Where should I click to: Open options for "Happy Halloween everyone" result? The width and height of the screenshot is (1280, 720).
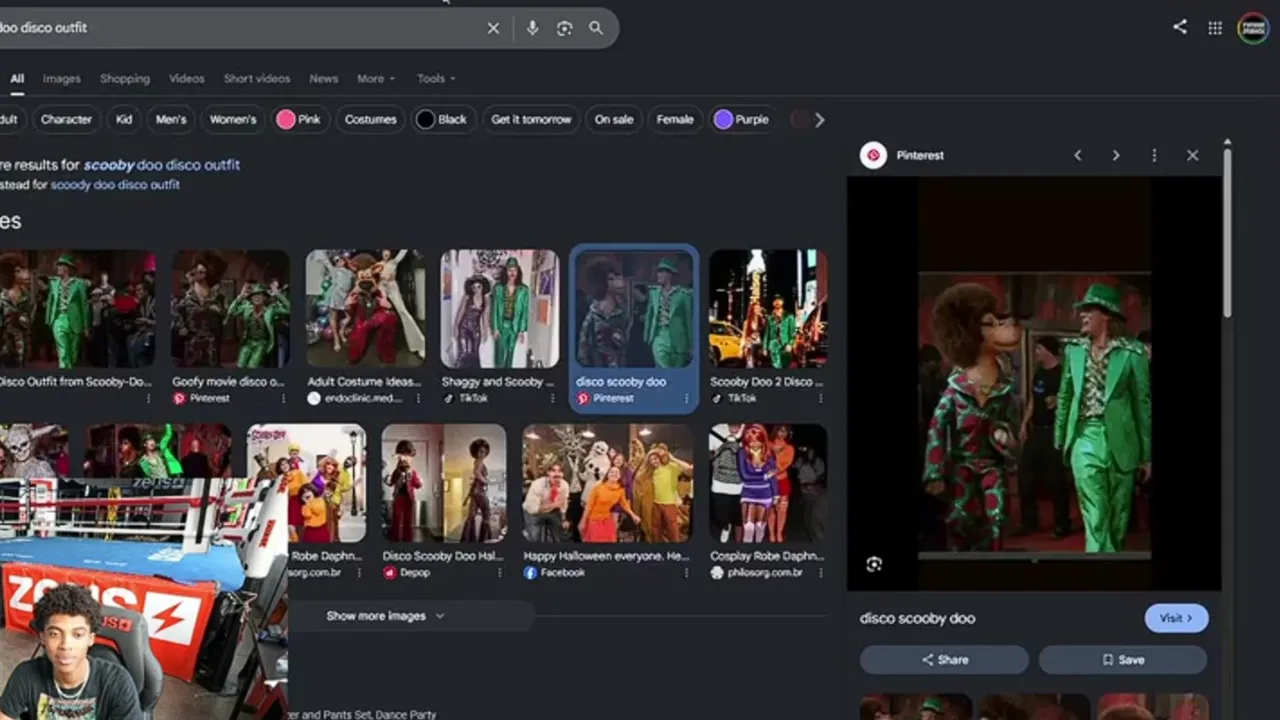click(x=686, y=573)
